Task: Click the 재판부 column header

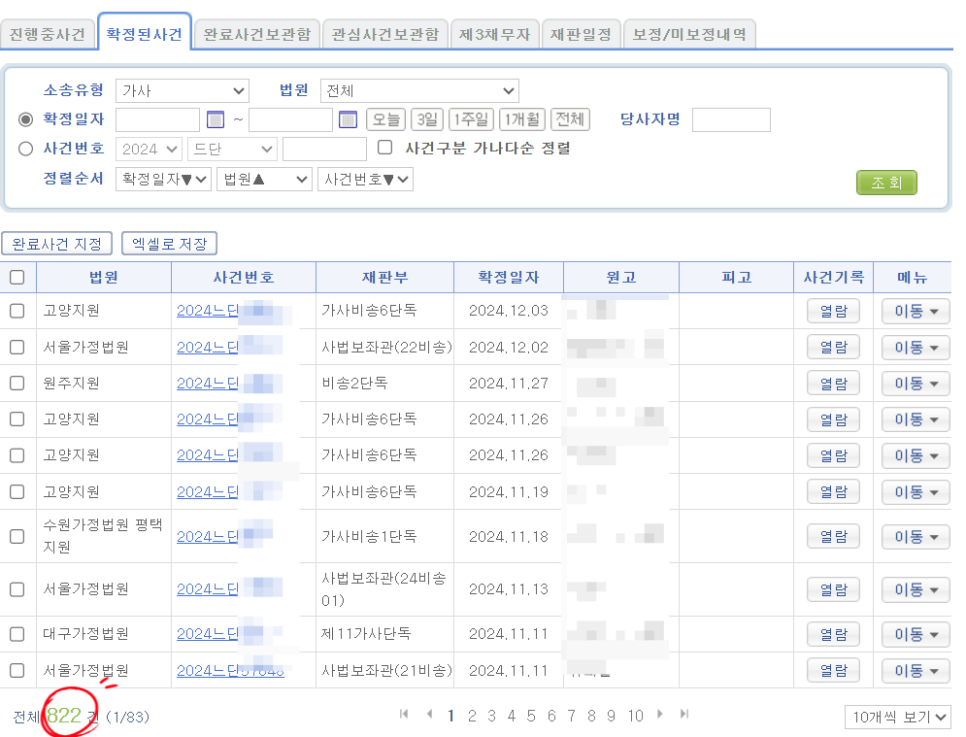Action: [385, 277]
